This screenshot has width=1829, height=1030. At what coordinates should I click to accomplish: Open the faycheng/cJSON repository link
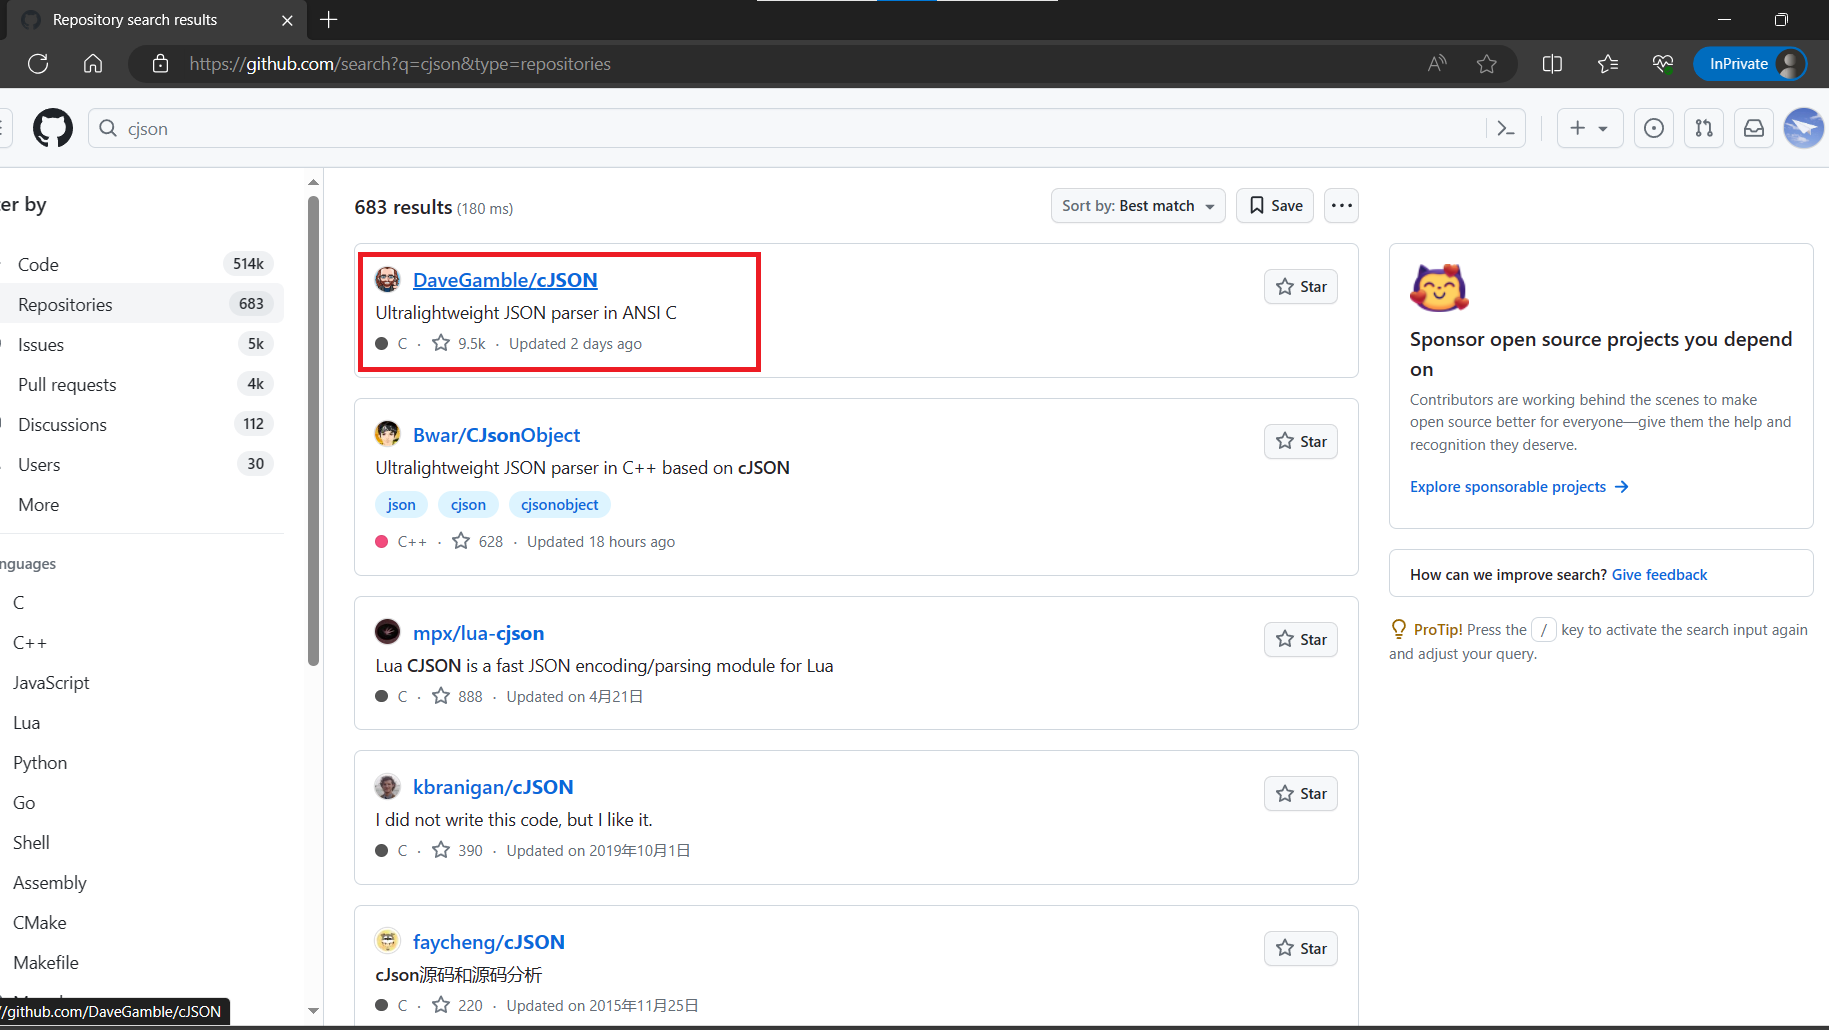pos(489,942)
